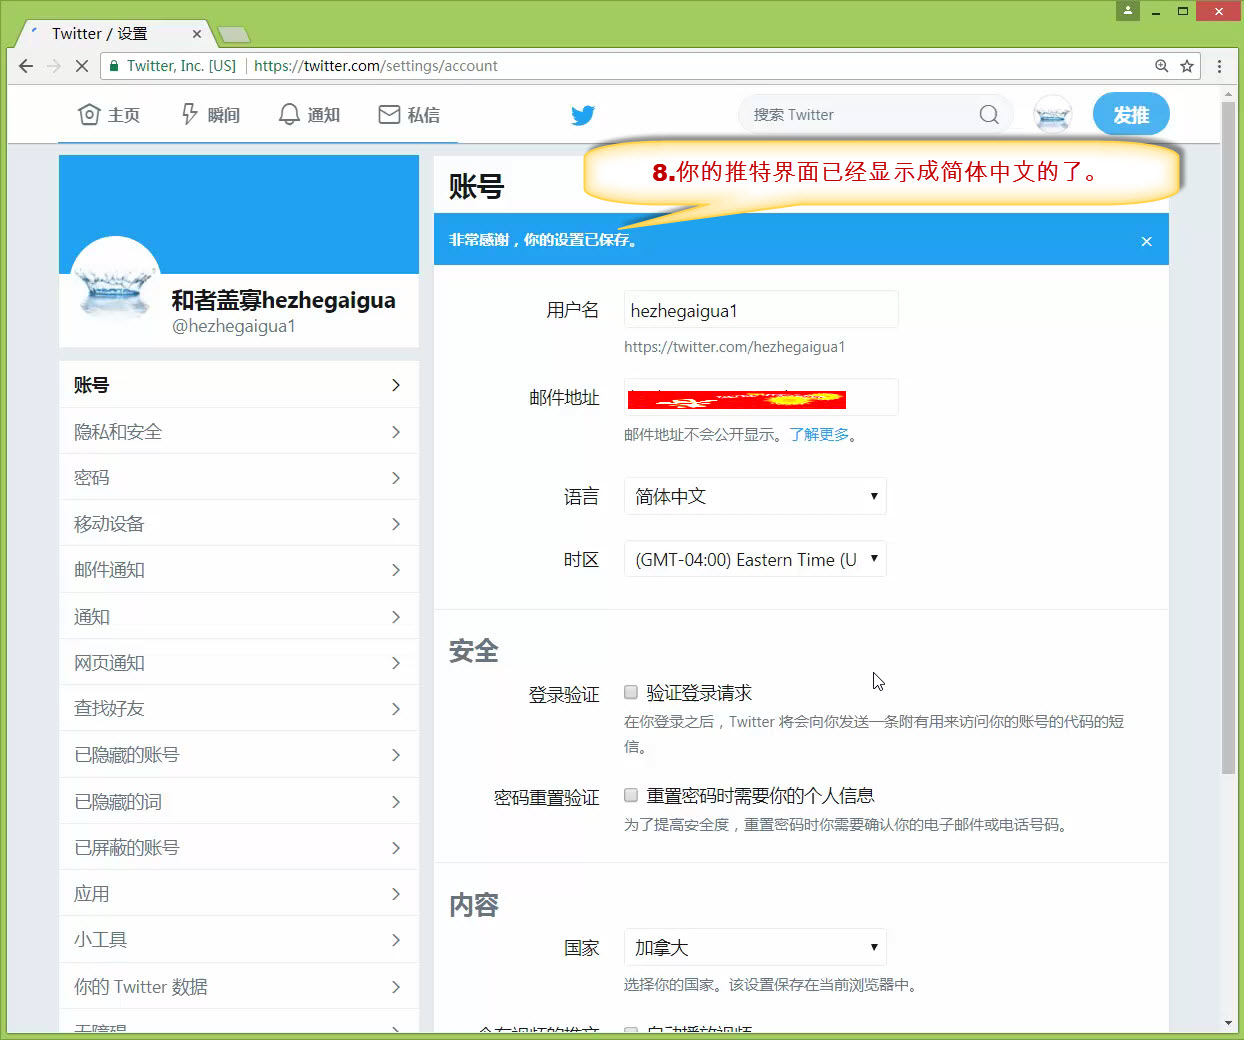Go to 主页 home tab

[109, 115]
